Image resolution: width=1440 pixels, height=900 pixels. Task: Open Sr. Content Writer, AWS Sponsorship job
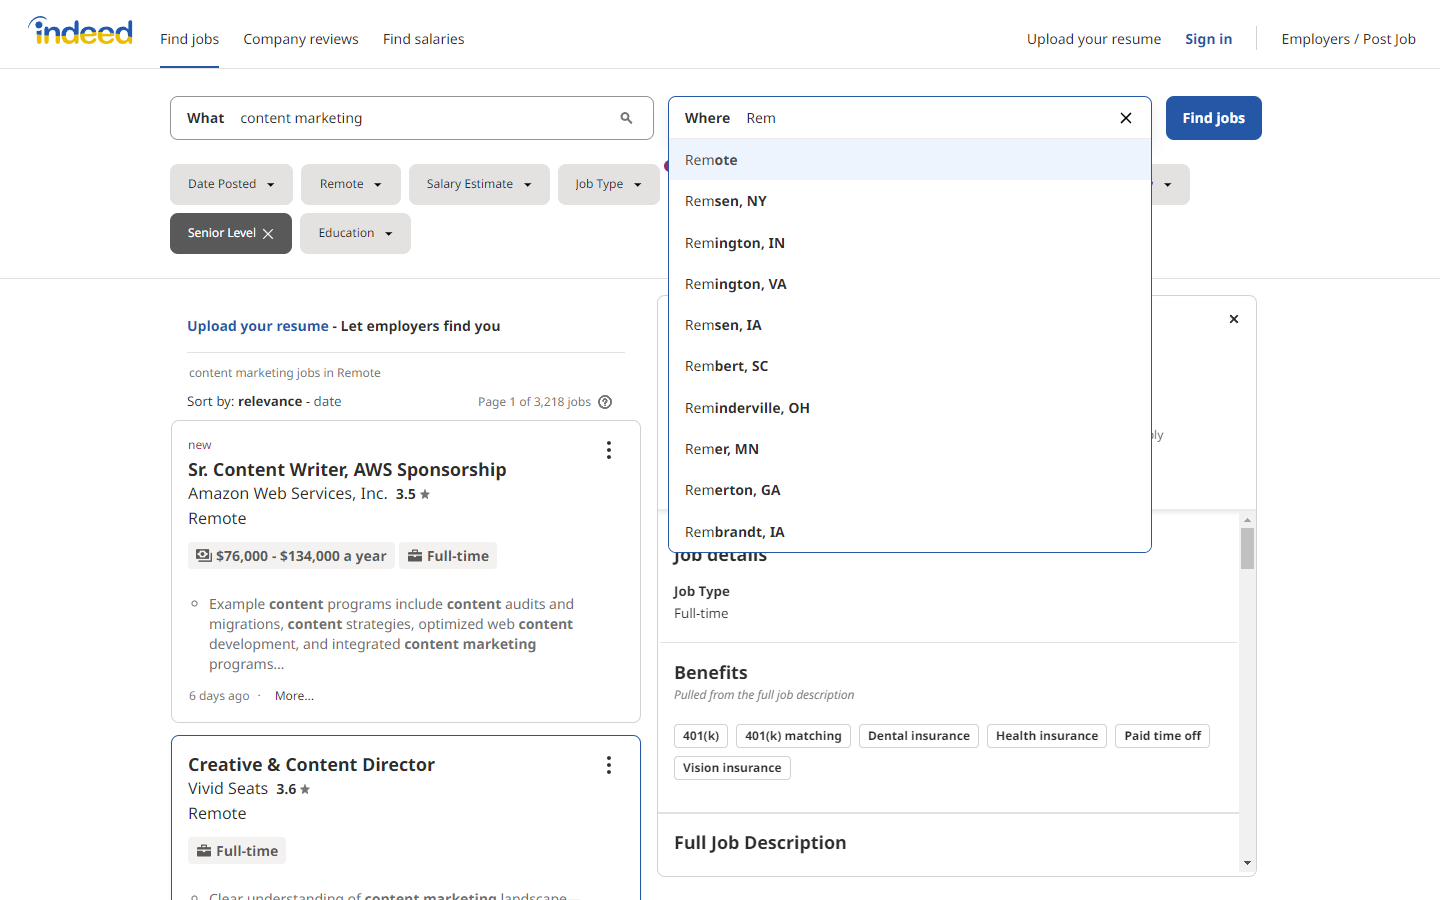(347, 470)
